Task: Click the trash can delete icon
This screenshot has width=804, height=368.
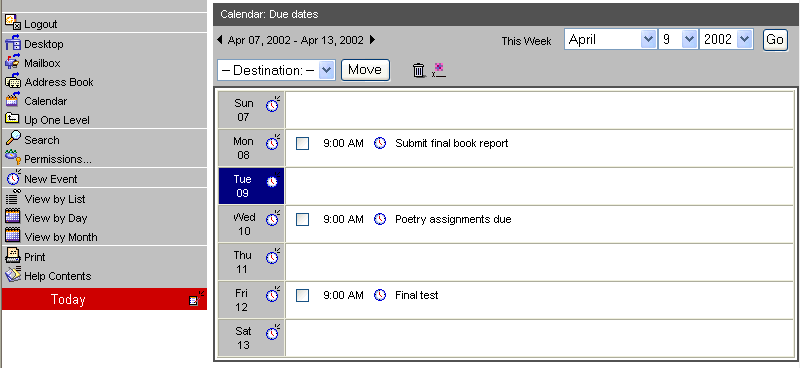Action: tap(419, 70)
